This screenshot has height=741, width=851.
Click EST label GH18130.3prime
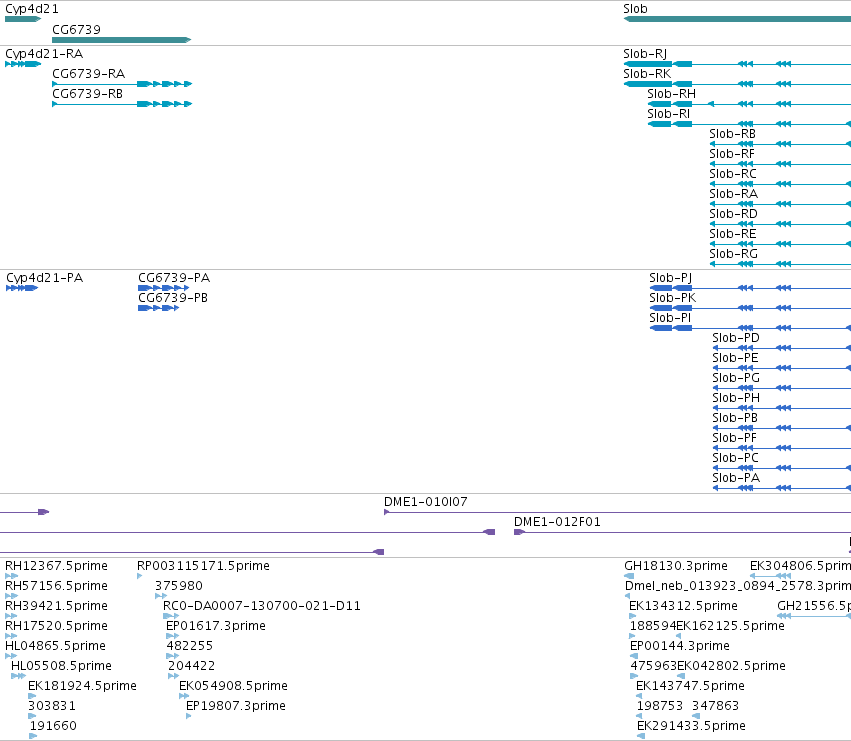click(676, 566)
